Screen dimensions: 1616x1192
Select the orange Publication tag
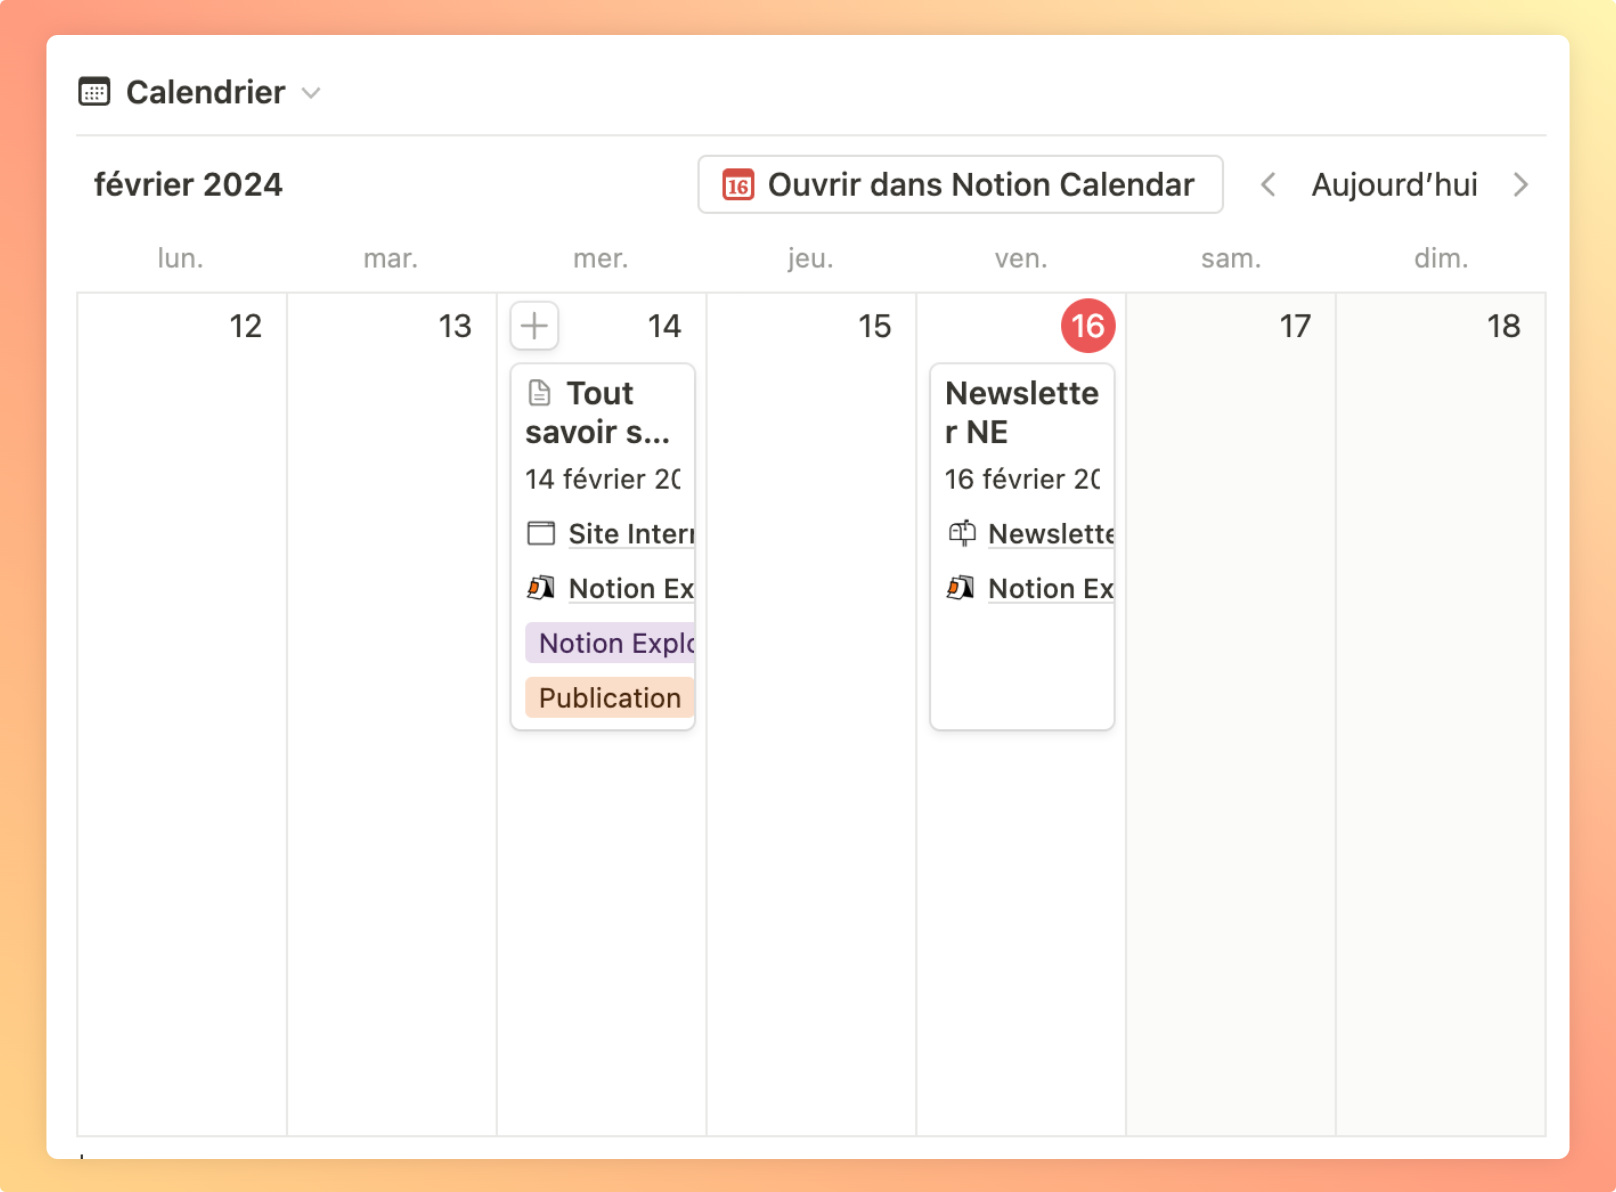[607, 698]
